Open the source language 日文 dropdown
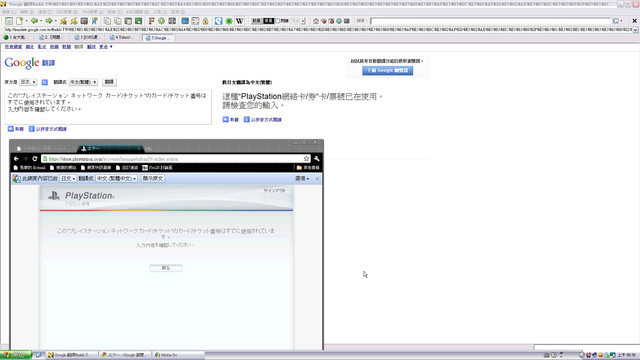Viewport: 640px width, 360px height. pos(28,82)
